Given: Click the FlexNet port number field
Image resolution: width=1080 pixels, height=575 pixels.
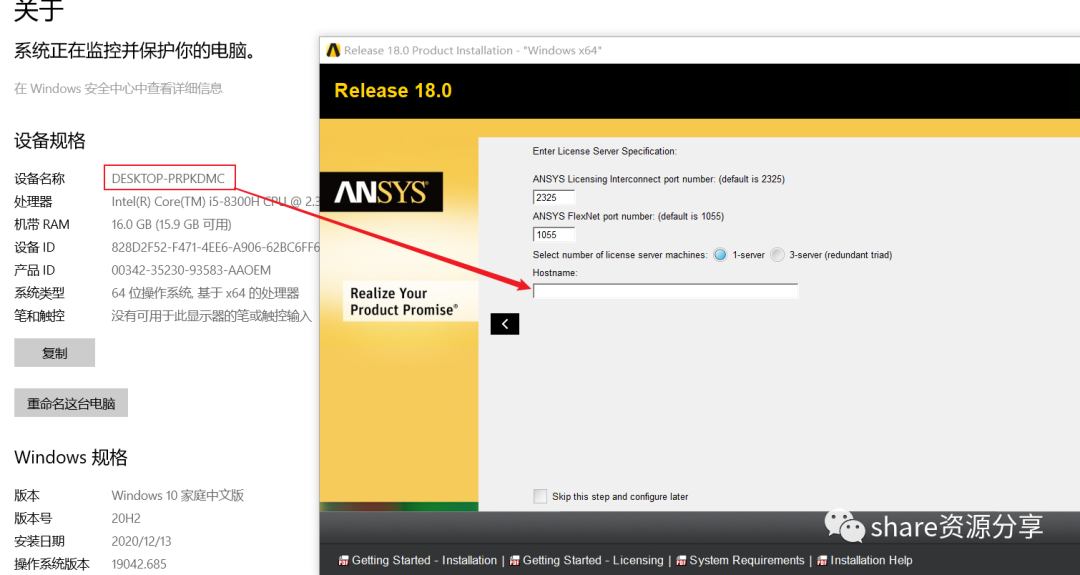Looking at the screenshot, I should pos(553,235).
